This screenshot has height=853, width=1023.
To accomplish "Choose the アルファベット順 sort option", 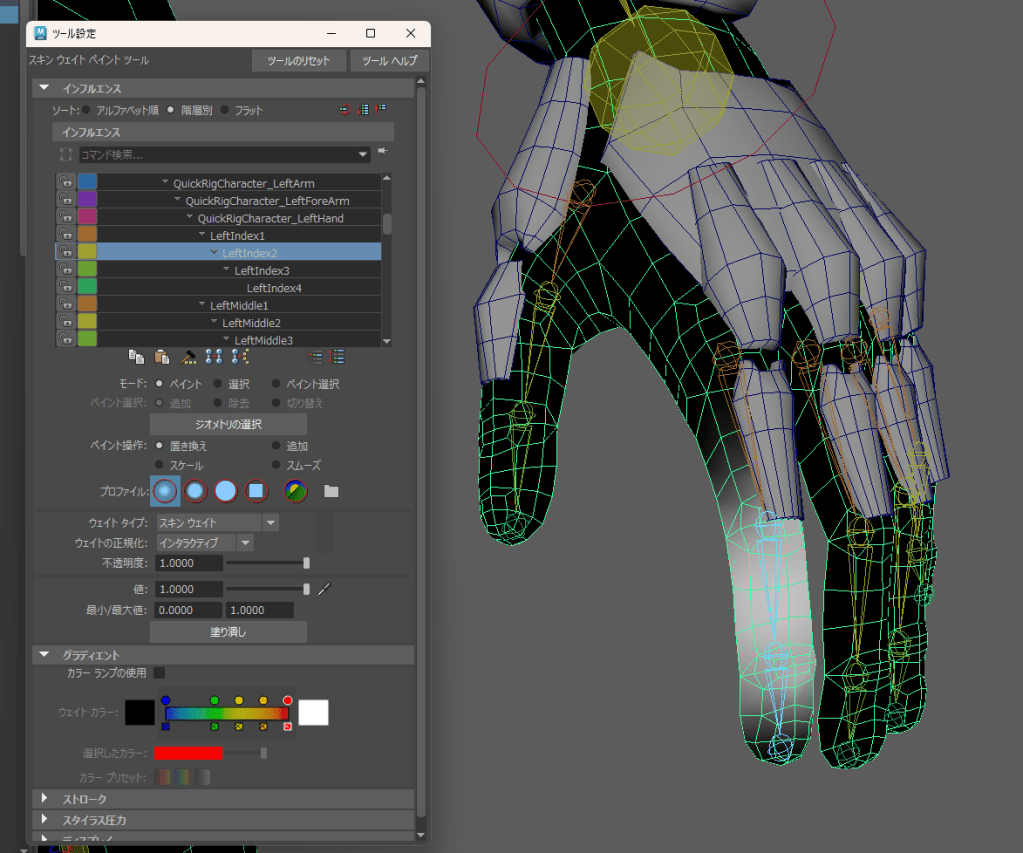I will [87, 110].
